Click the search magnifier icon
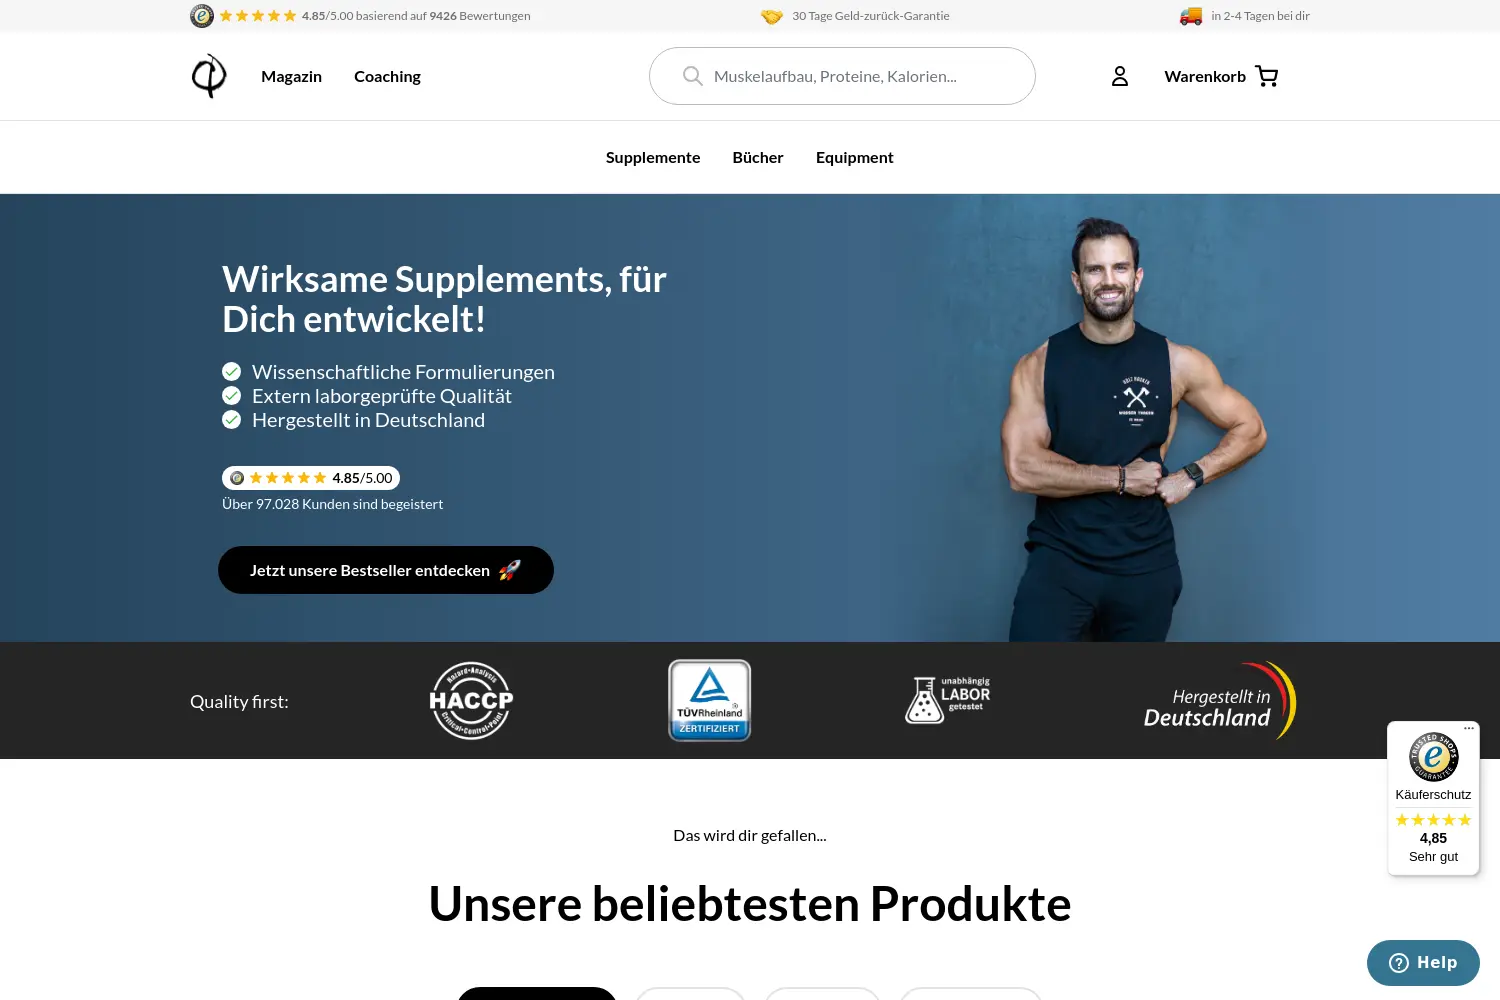This screenshot has height=1000, width=1500. point(692,76)
